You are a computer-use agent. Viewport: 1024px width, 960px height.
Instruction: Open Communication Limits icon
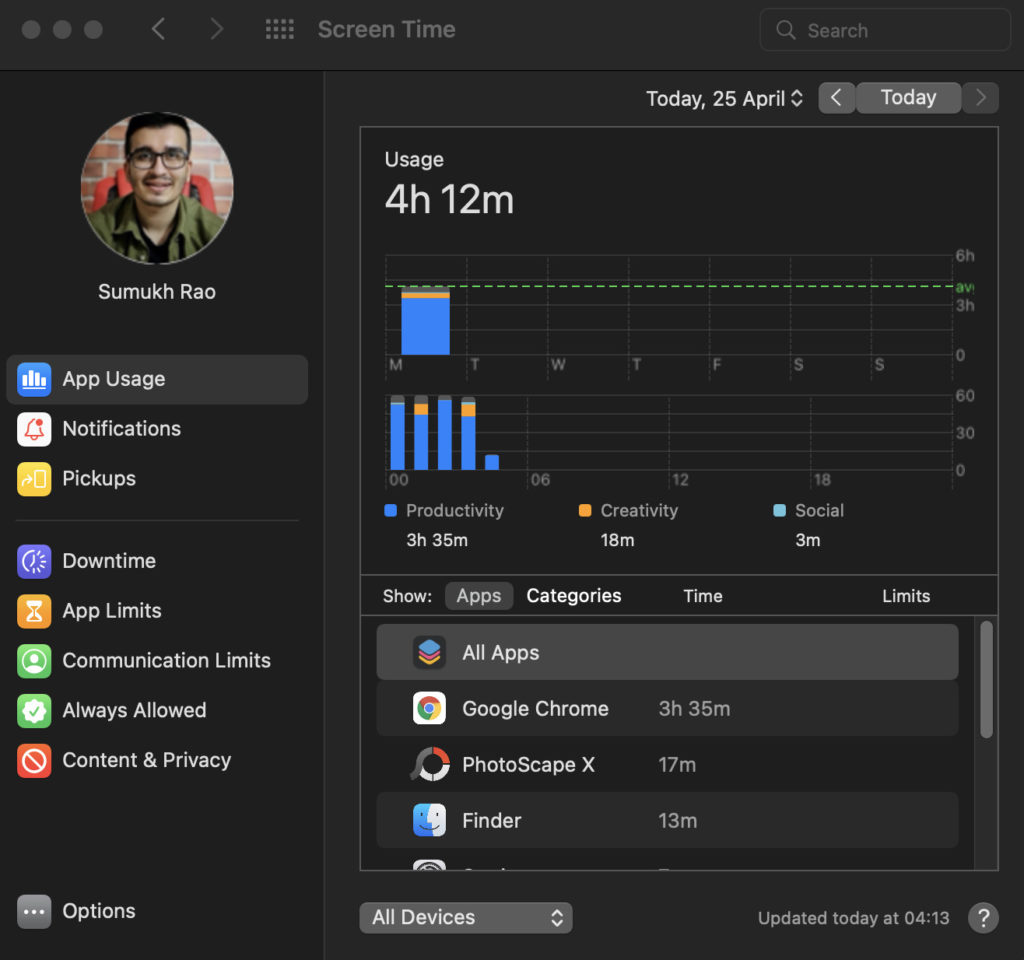point(34,660)
